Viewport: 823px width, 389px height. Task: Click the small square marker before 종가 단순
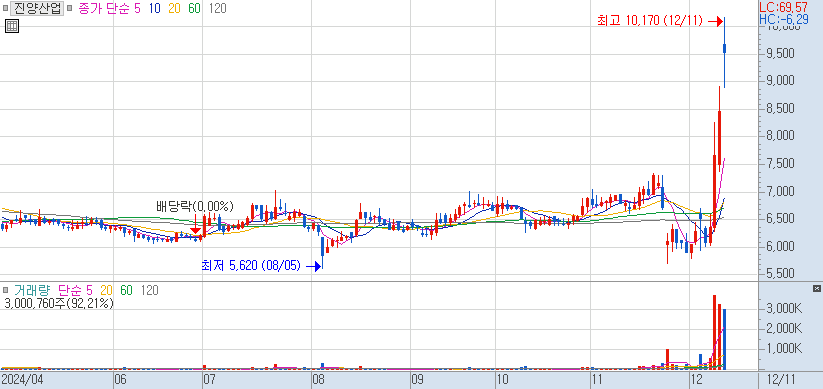coord(70,8)
